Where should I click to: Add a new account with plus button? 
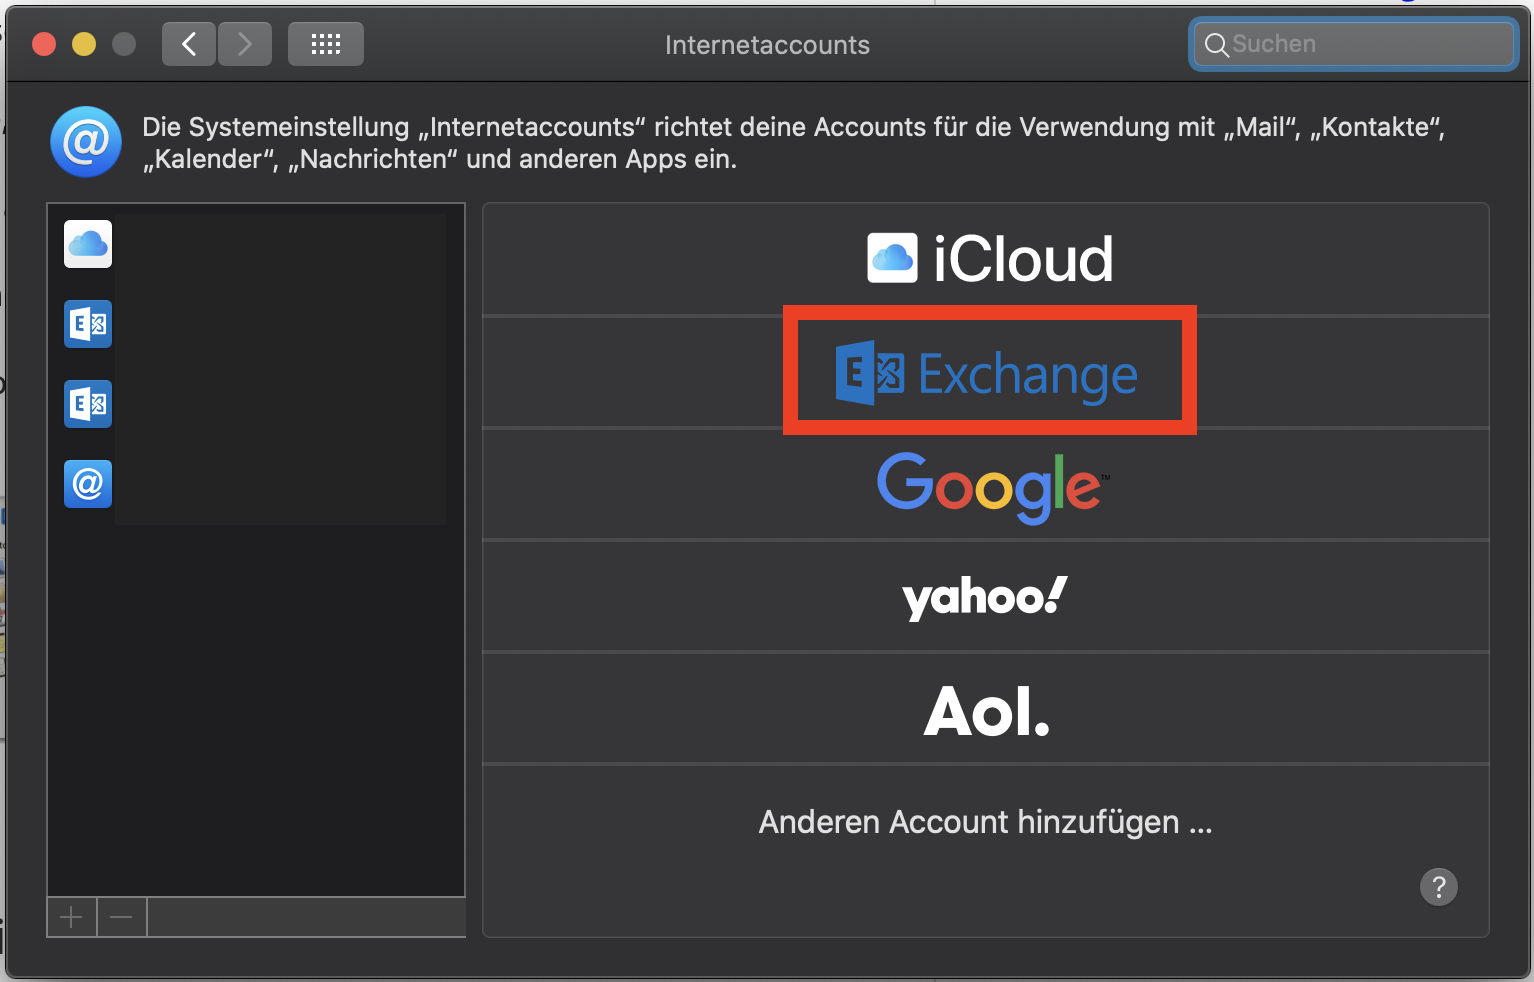pyautogui.click(x=72, y=917)
